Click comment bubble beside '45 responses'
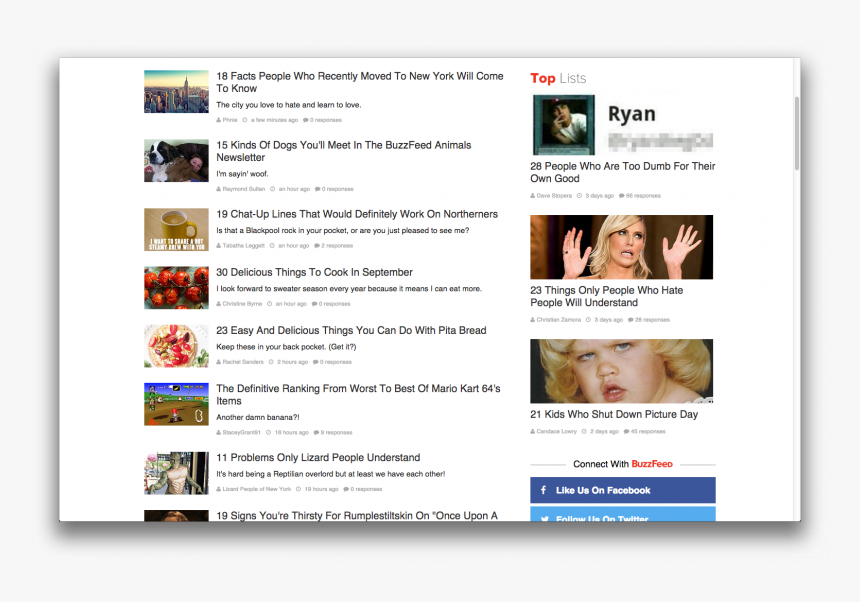This screenshot has width=860, height=602. pyautogui.click(x=626, y=431)
